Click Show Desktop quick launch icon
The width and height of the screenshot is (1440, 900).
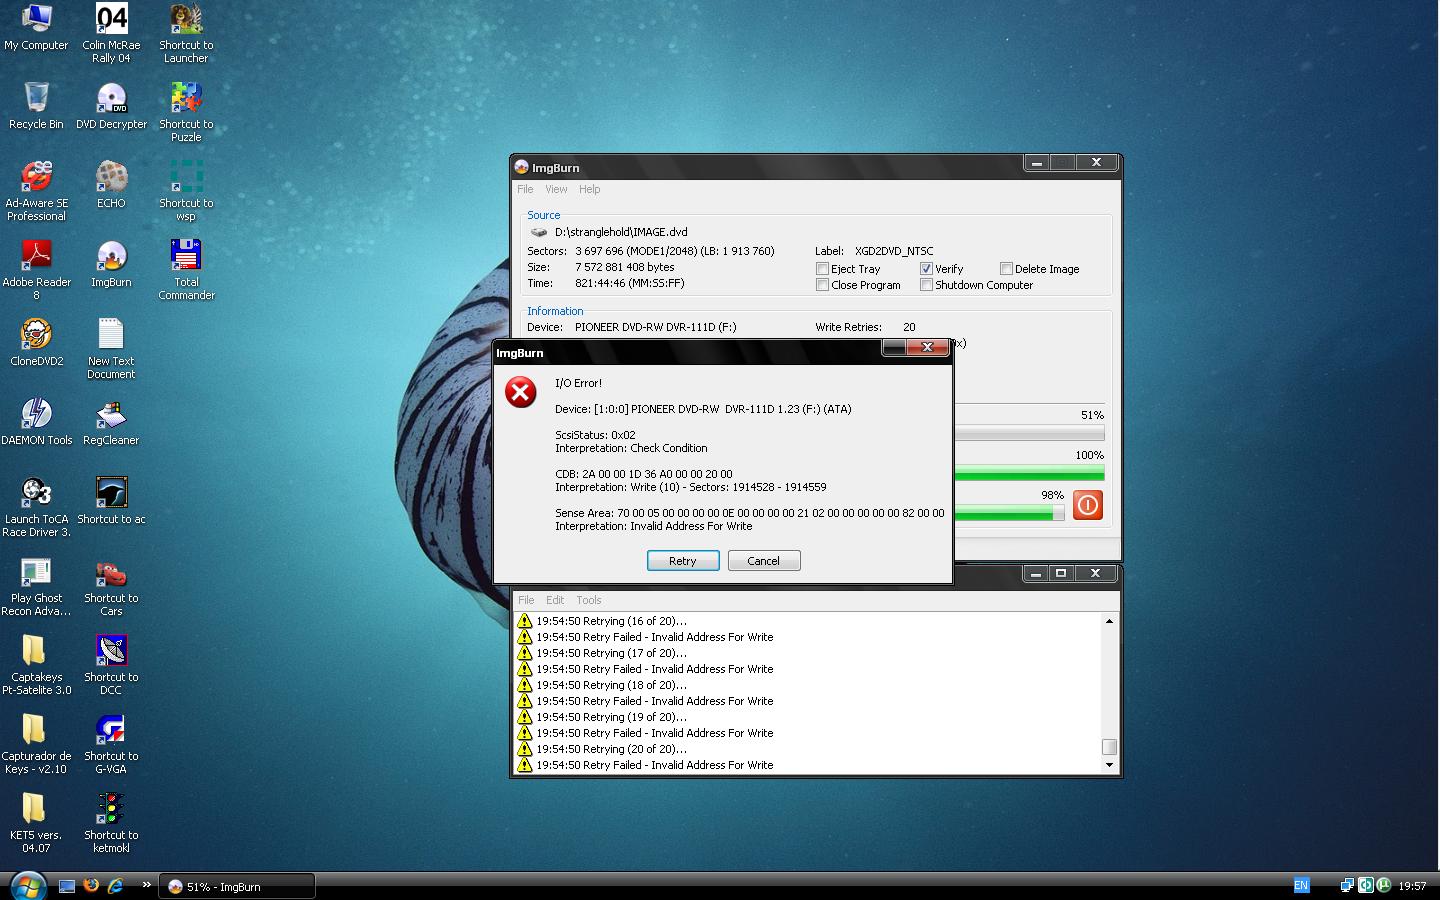coord(67,886)
